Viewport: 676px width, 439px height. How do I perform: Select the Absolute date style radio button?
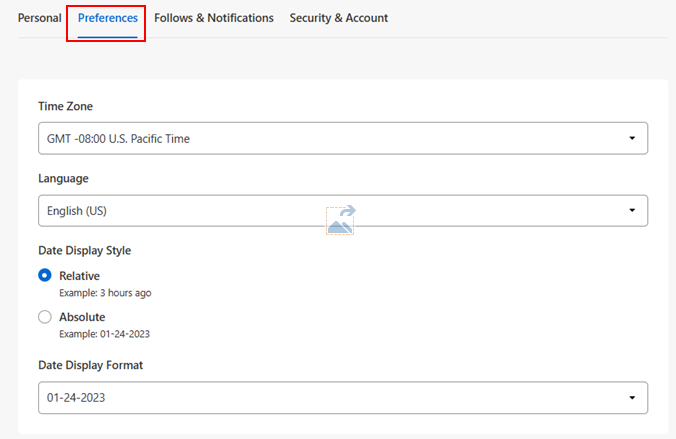[45, 317]
